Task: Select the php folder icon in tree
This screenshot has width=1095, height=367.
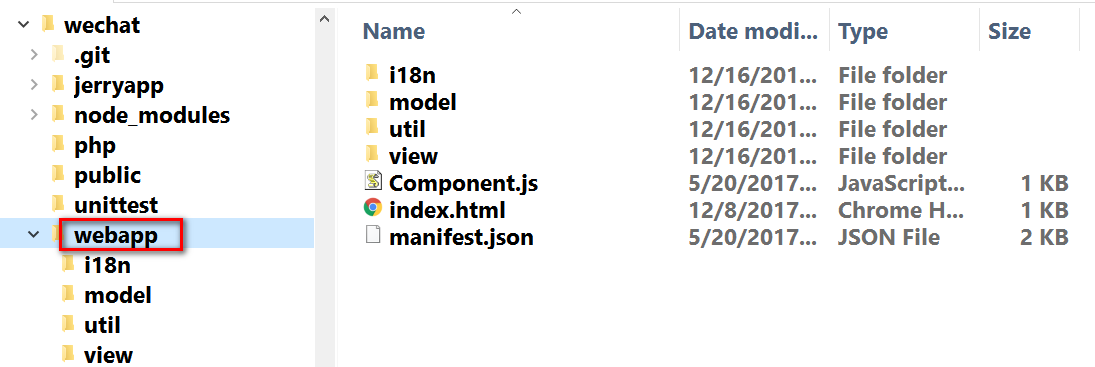Action: pos(58,145)
